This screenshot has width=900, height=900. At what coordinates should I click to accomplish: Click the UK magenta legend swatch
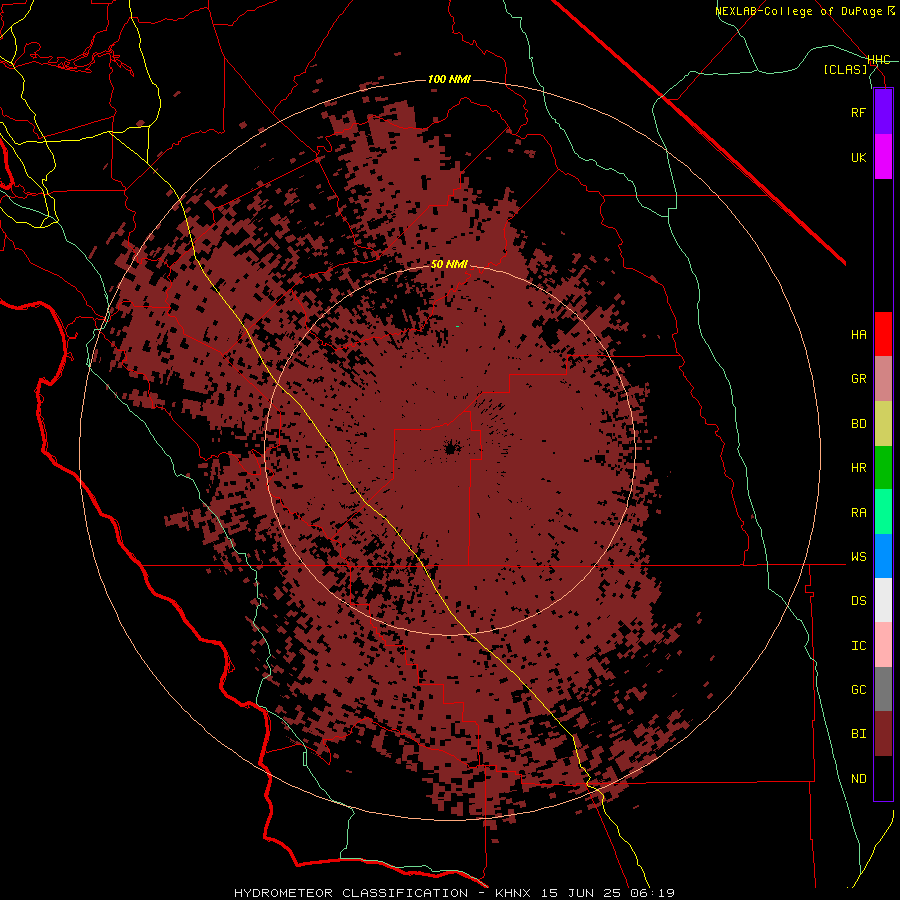click(883, 157)
